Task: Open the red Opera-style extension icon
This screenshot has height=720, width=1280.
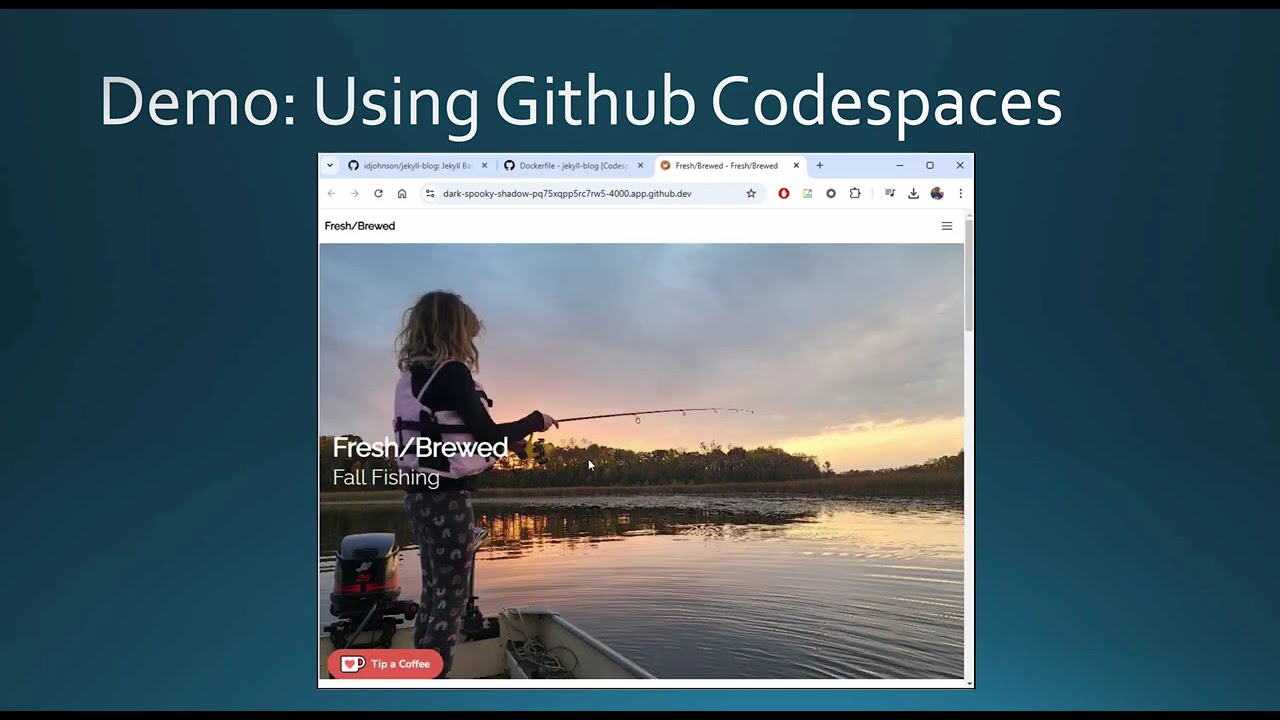Action: (784, 193)
